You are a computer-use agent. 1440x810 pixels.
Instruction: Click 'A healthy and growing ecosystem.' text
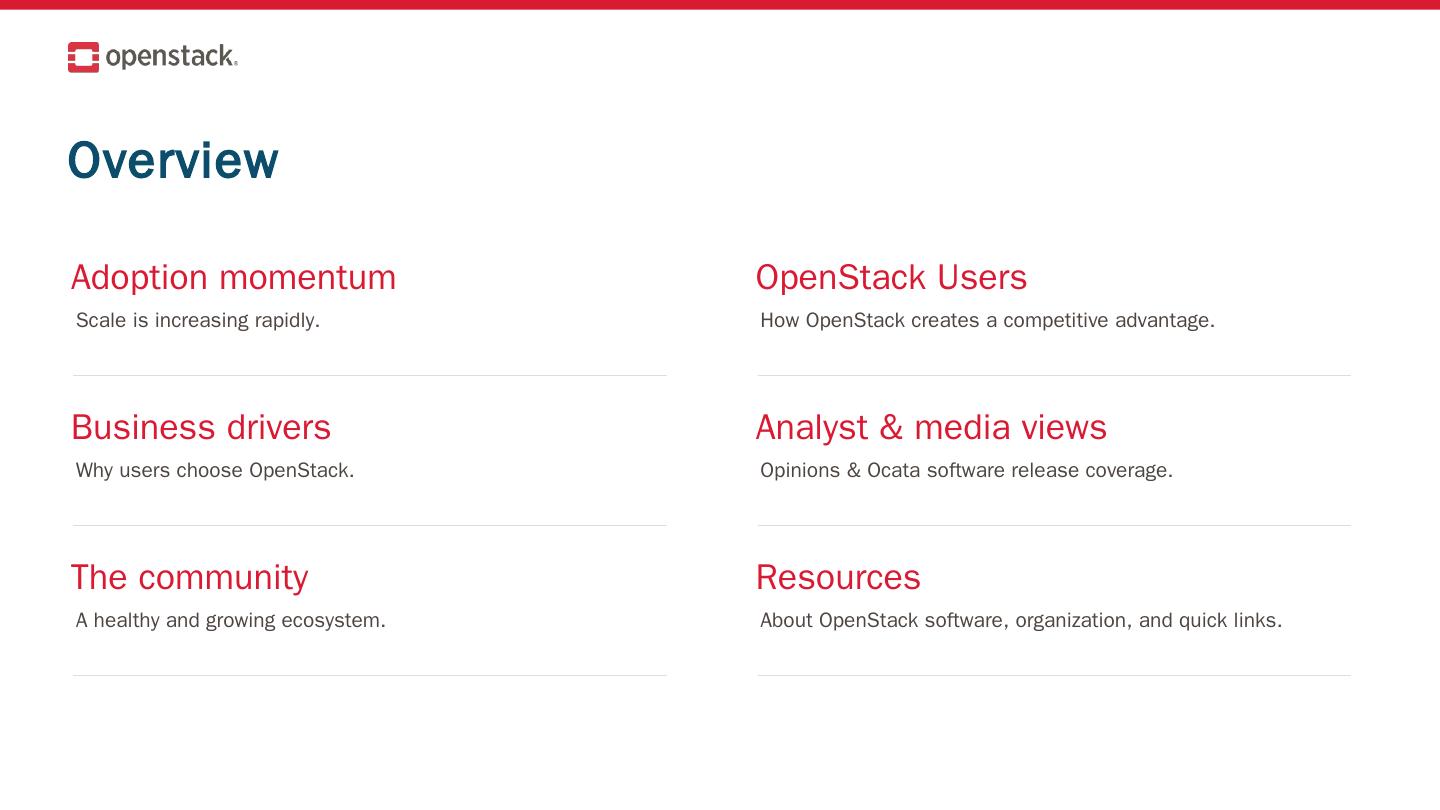[x=231, y=620]
